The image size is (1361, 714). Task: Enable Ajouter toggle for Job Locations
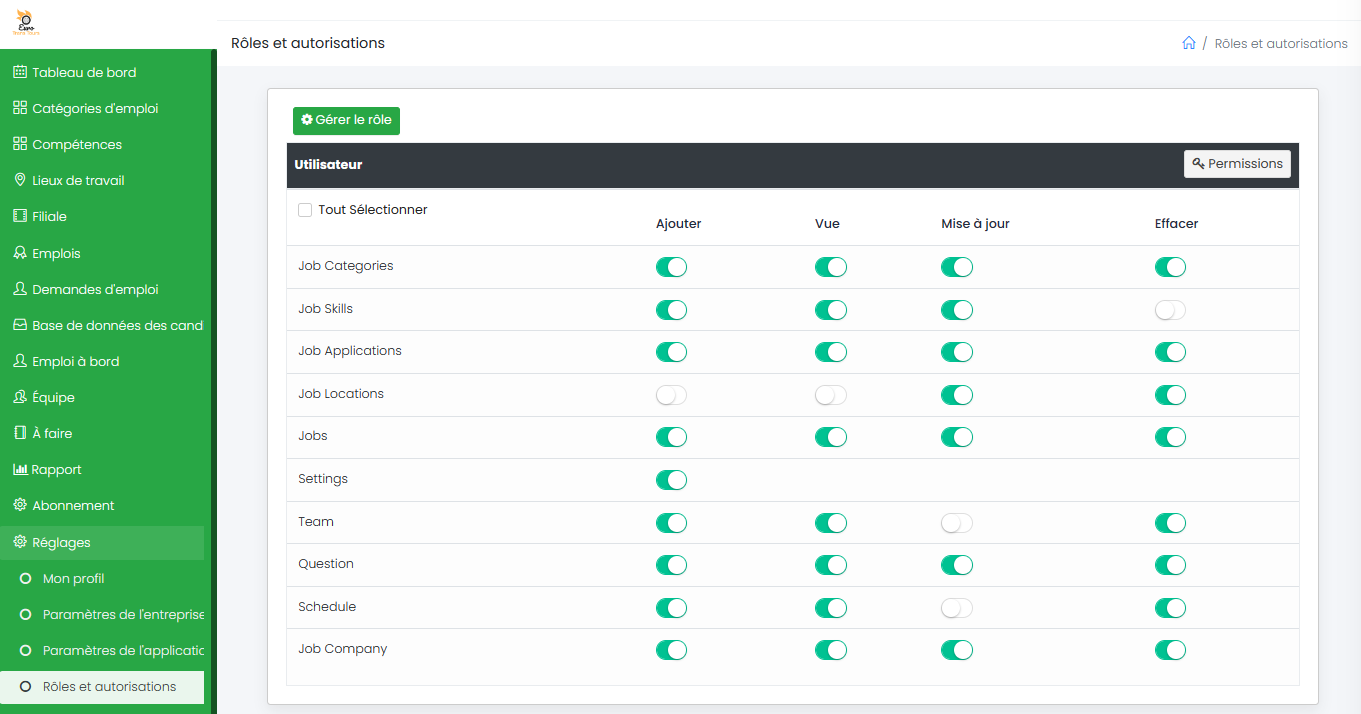[671, 395]
